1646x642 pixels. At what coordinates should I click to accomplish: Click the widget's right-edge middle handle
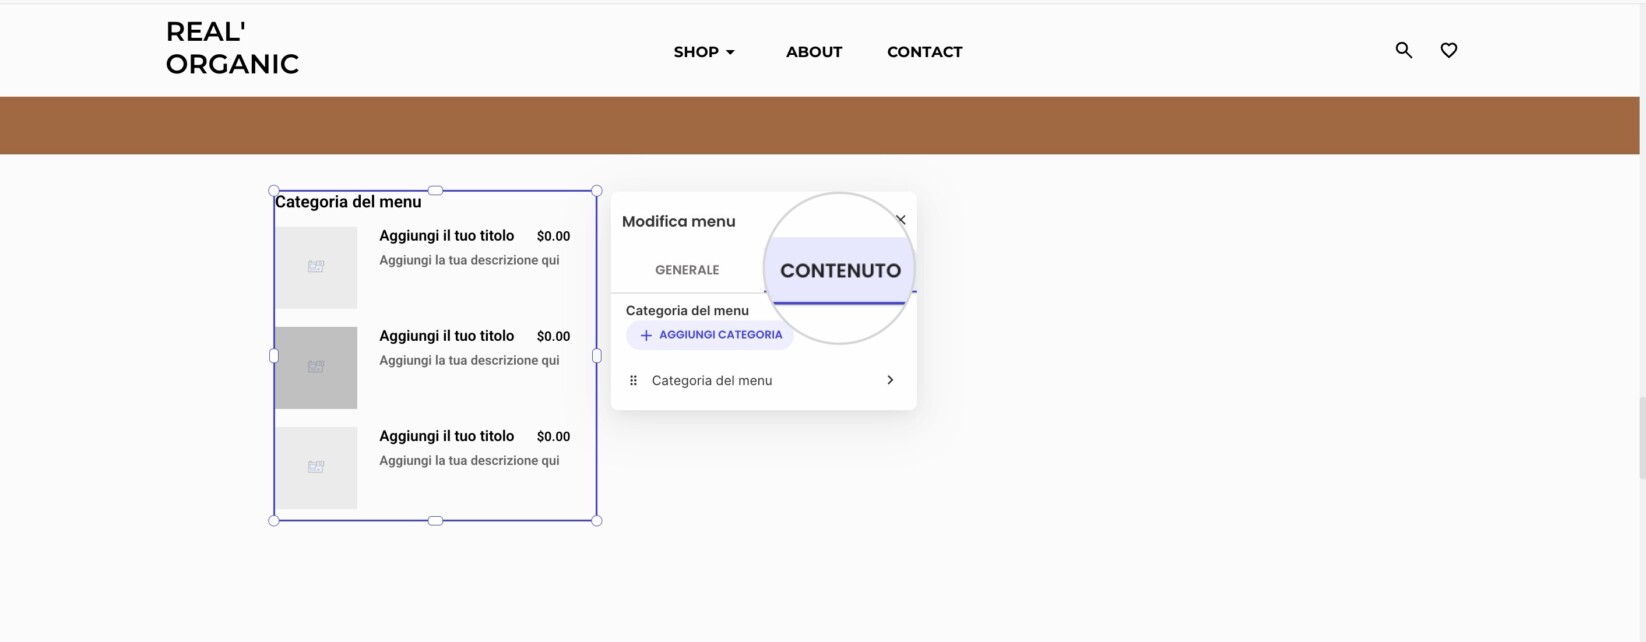[597, 355]
